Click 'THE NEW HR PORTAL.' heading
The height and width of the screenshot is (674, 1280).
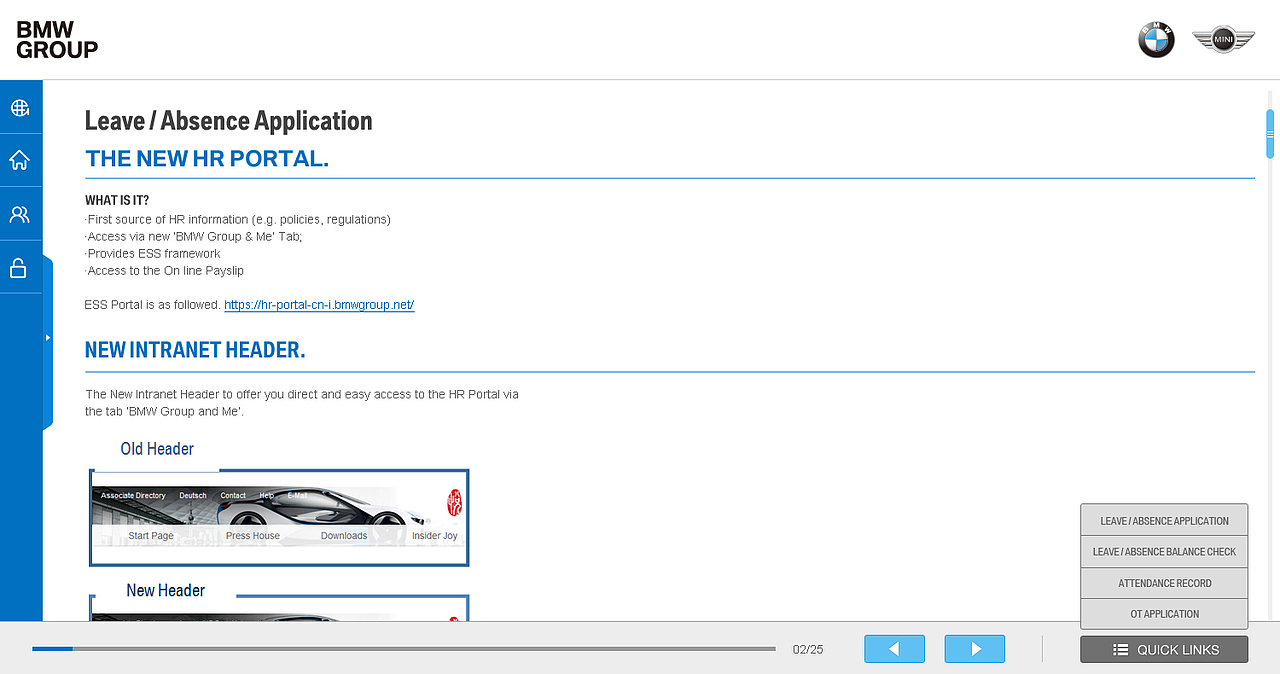click(x=207, y=159)
